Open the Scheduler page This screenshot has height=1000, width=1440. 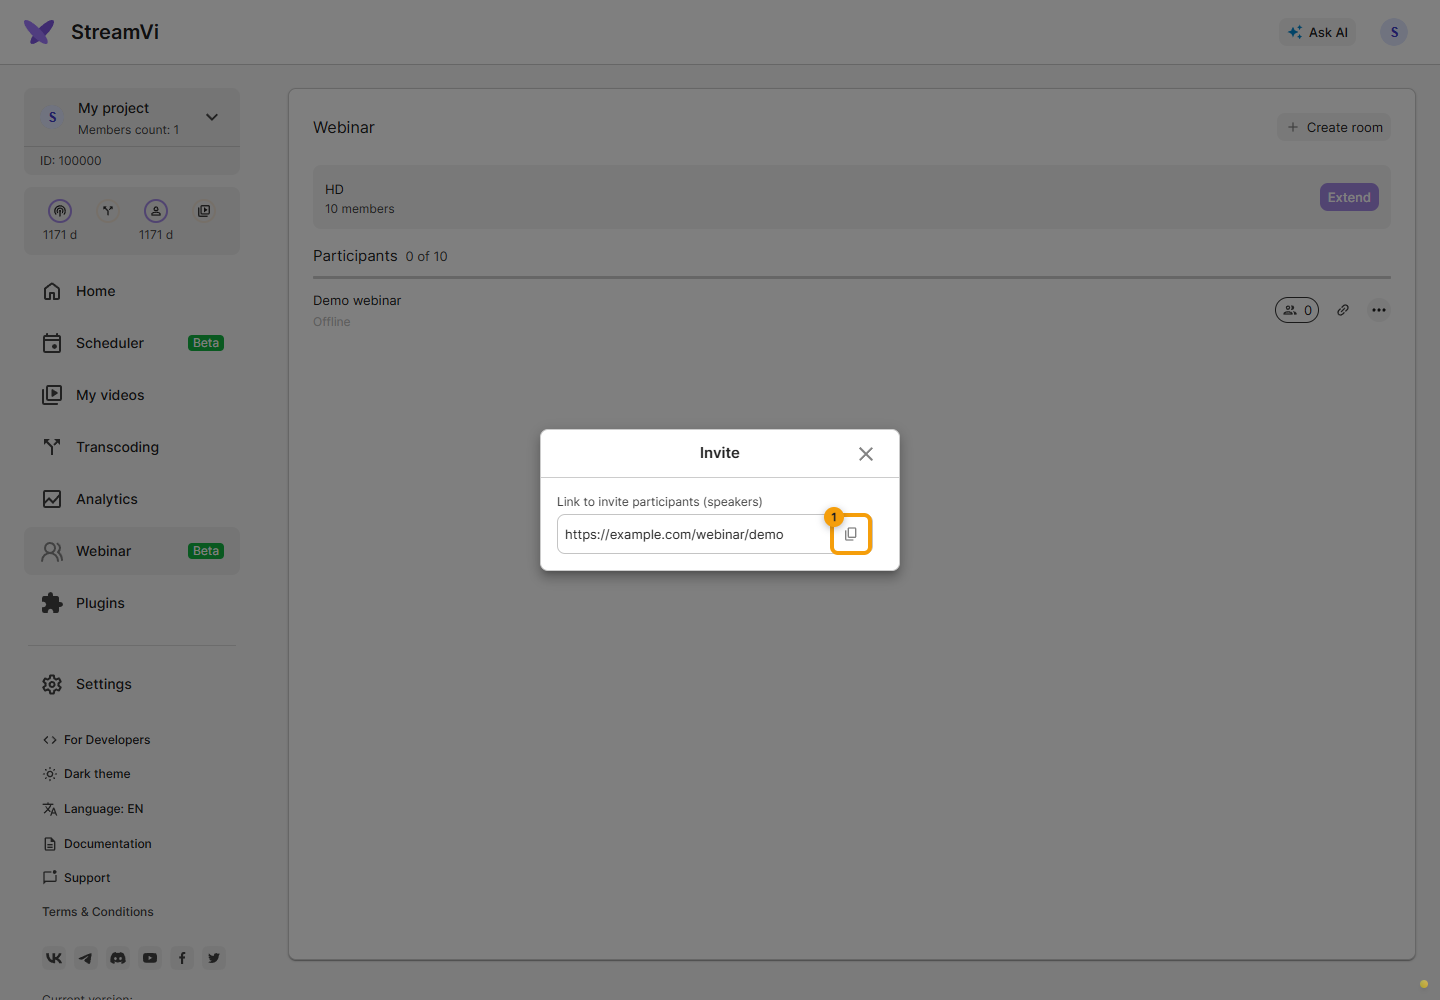[x=132, y=343]
